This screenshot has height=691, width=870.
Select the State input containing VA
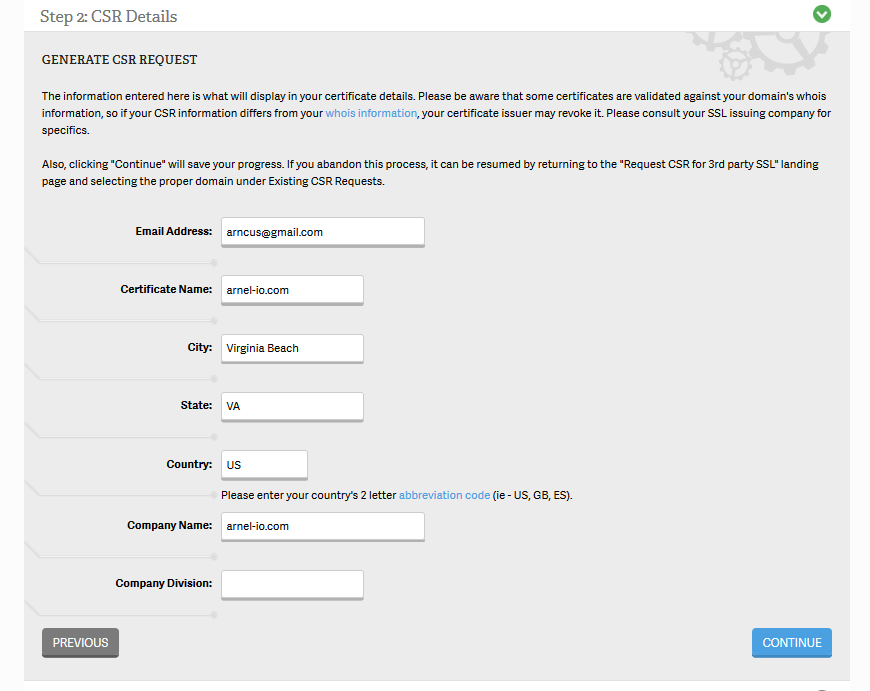291,406
